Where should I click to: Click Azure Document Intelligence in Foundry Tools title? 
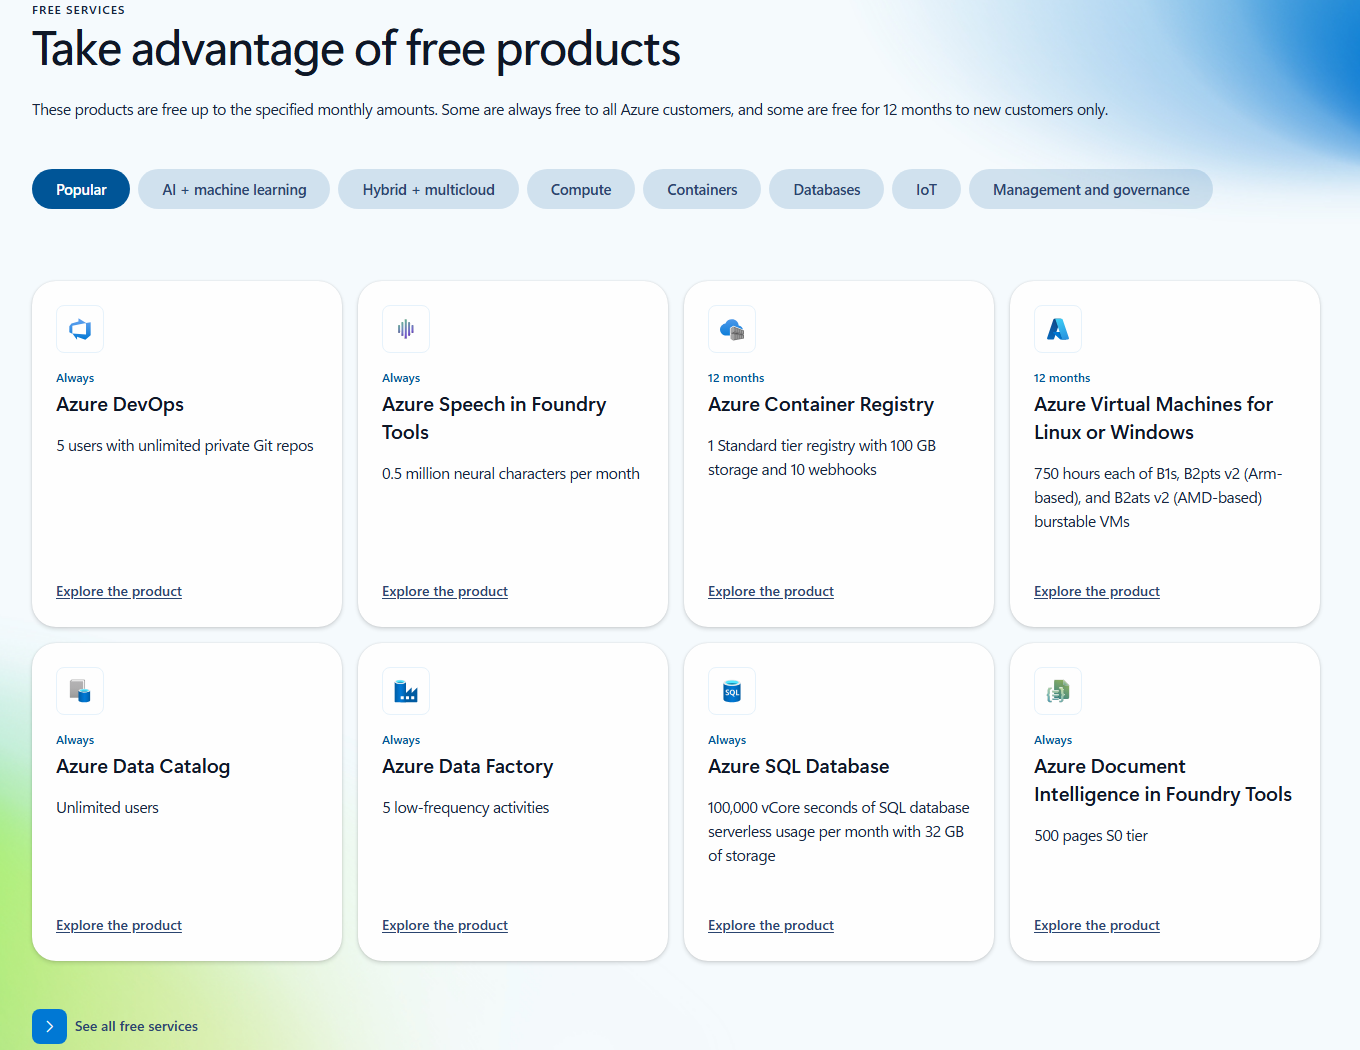[x=1163, y=780]
